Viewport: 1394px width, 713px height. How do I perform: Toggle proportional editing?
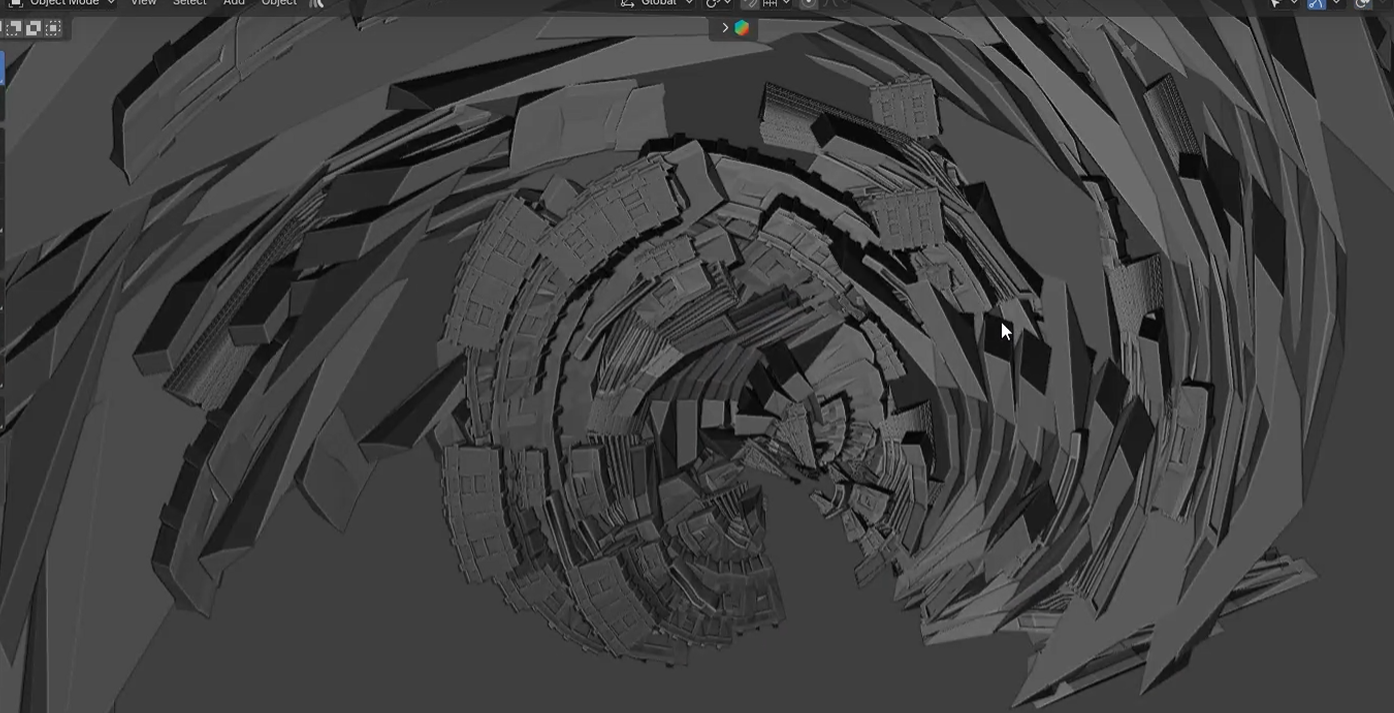point(808,3)
